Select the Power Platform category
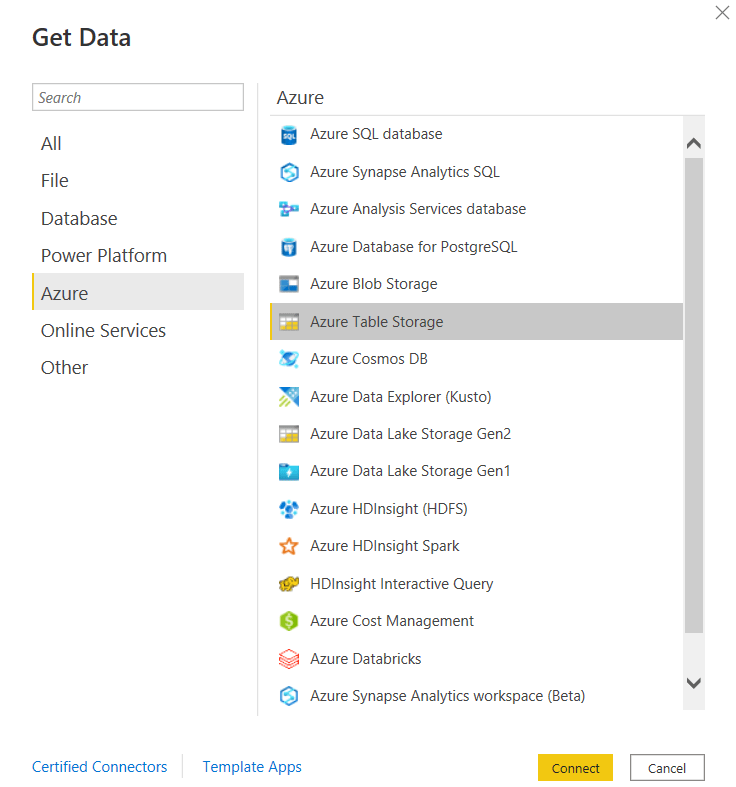Screen dimensions: 736x787 (x=104, y=255)
